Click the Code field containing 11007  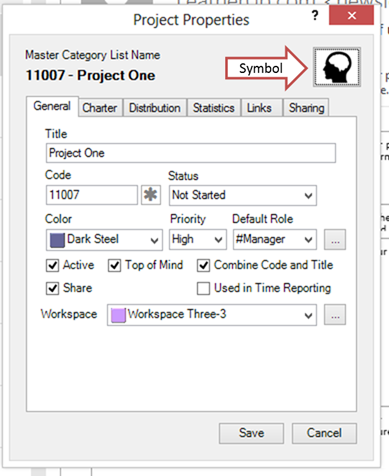(x=92, y=195)
